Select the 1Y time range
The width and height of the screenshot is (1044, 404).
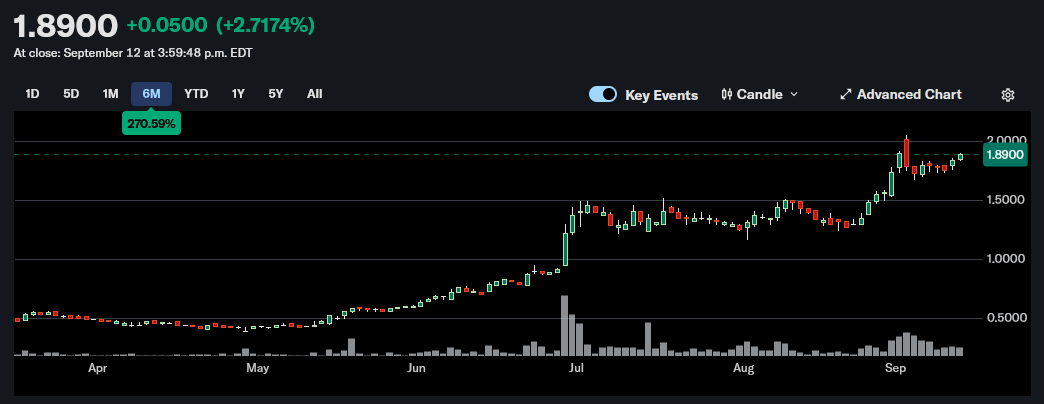[x=238, y=94]
